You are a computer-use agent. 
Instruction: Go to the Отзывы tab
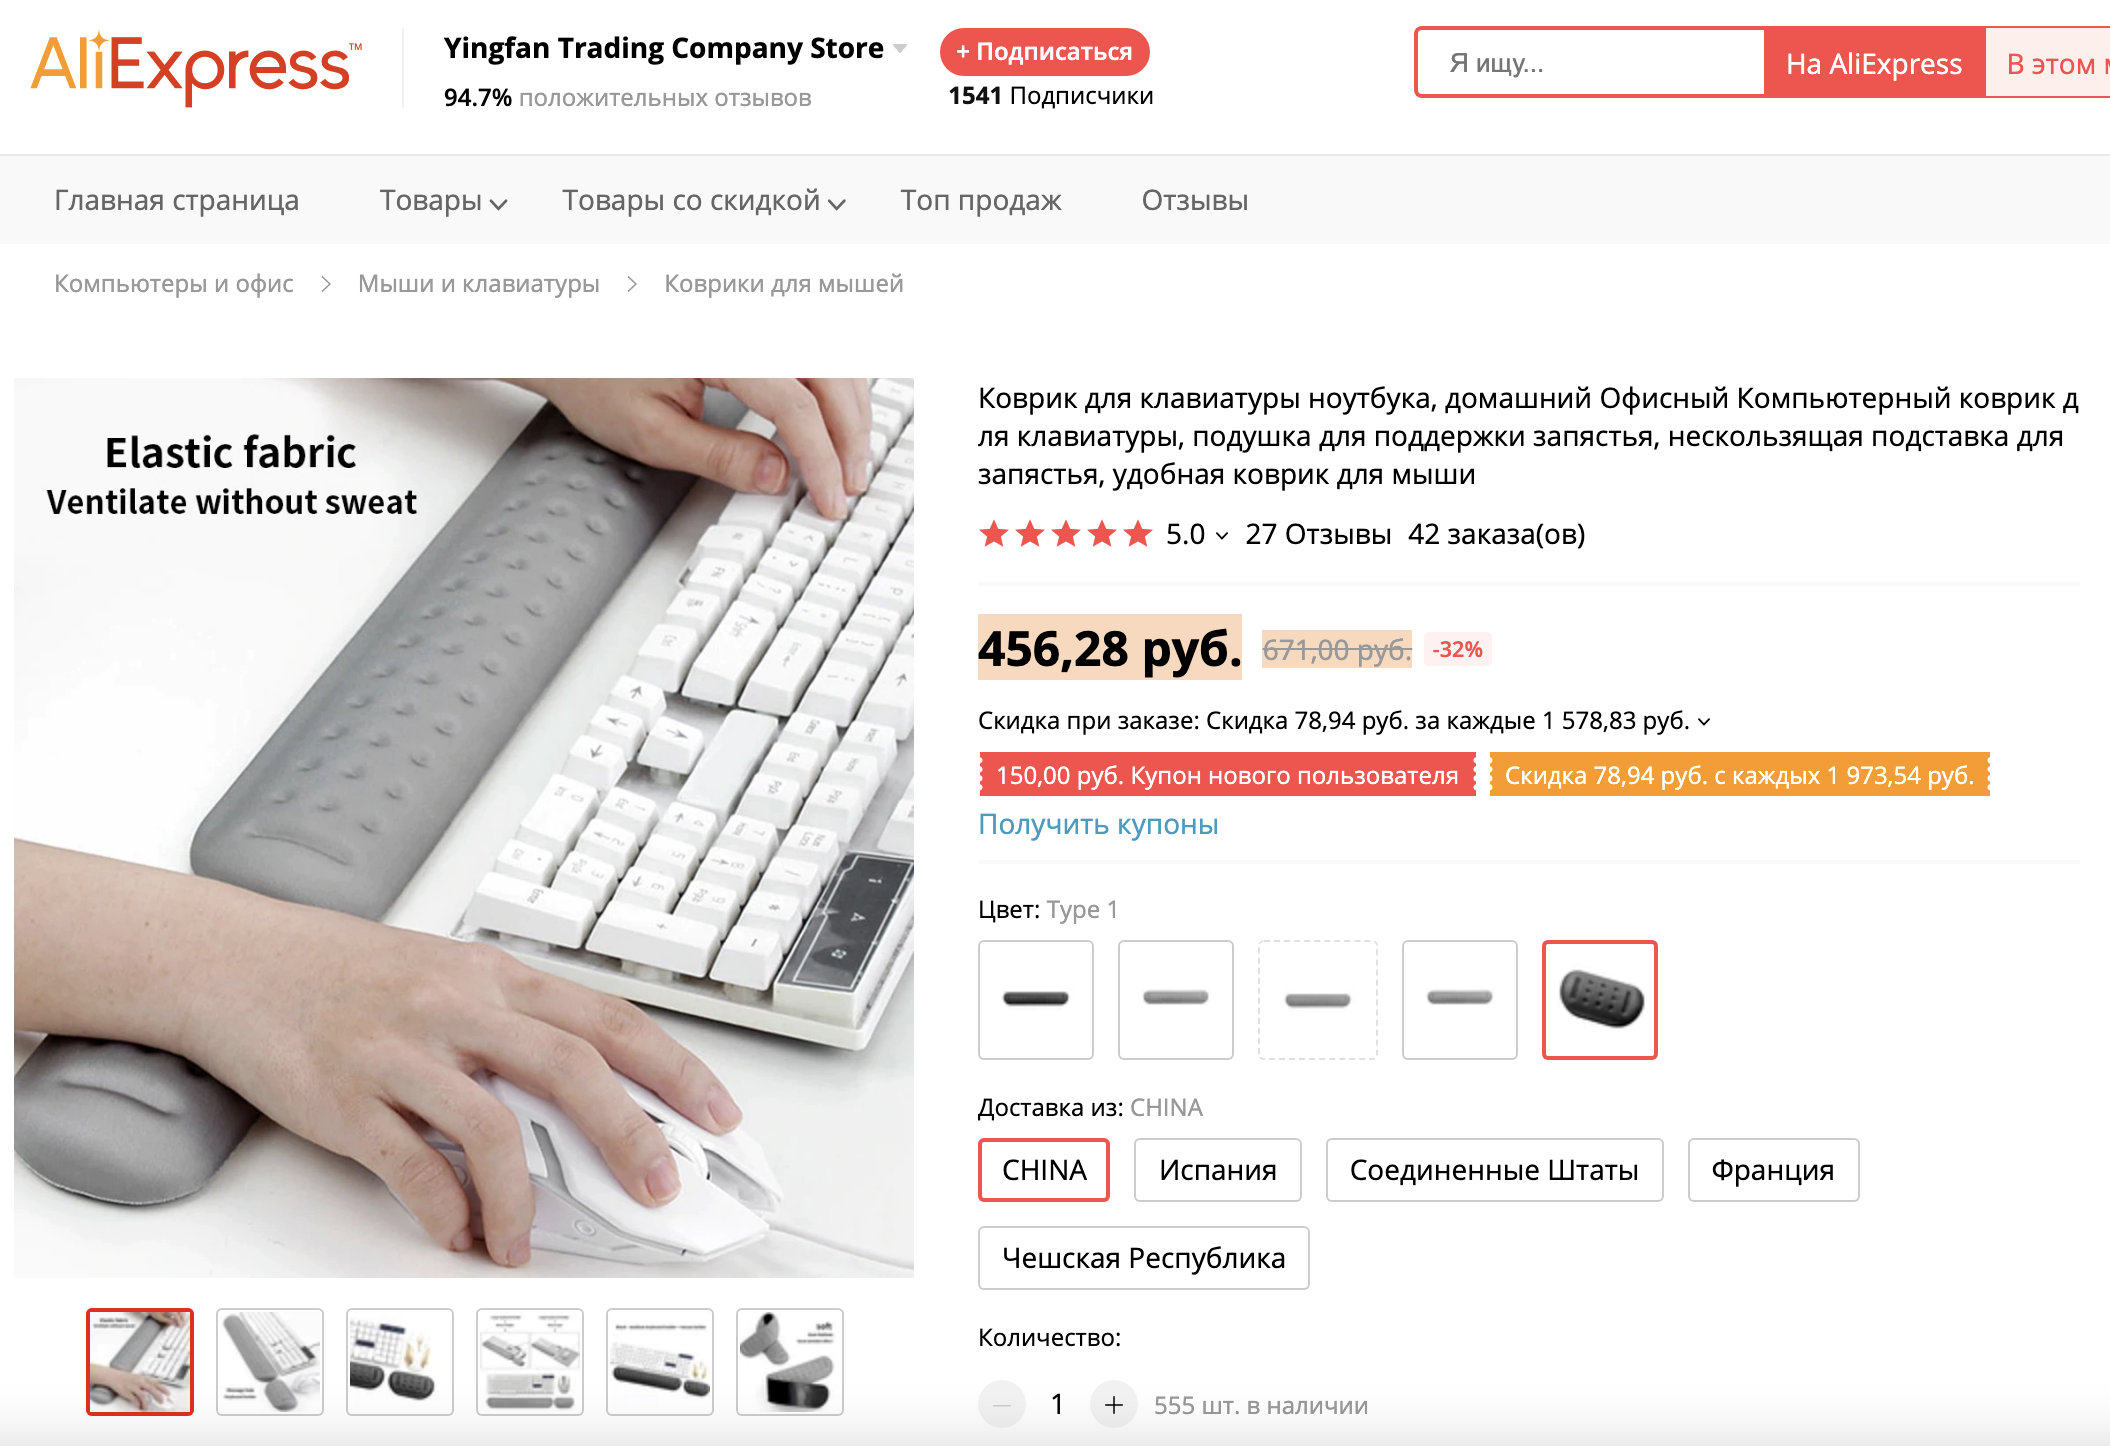(1195, 201)
